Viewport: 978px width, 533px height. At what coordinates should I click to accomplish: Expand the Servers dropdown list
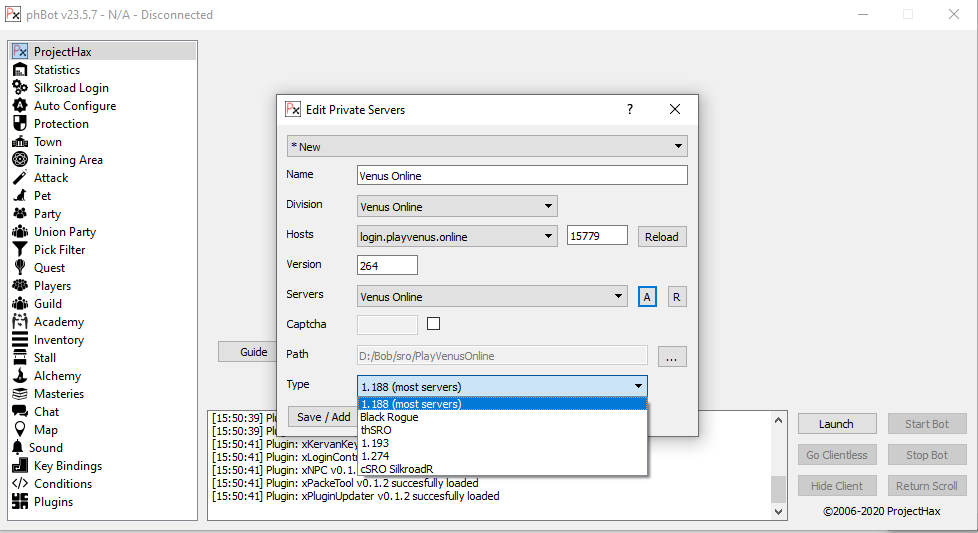(x=618, y=297)
